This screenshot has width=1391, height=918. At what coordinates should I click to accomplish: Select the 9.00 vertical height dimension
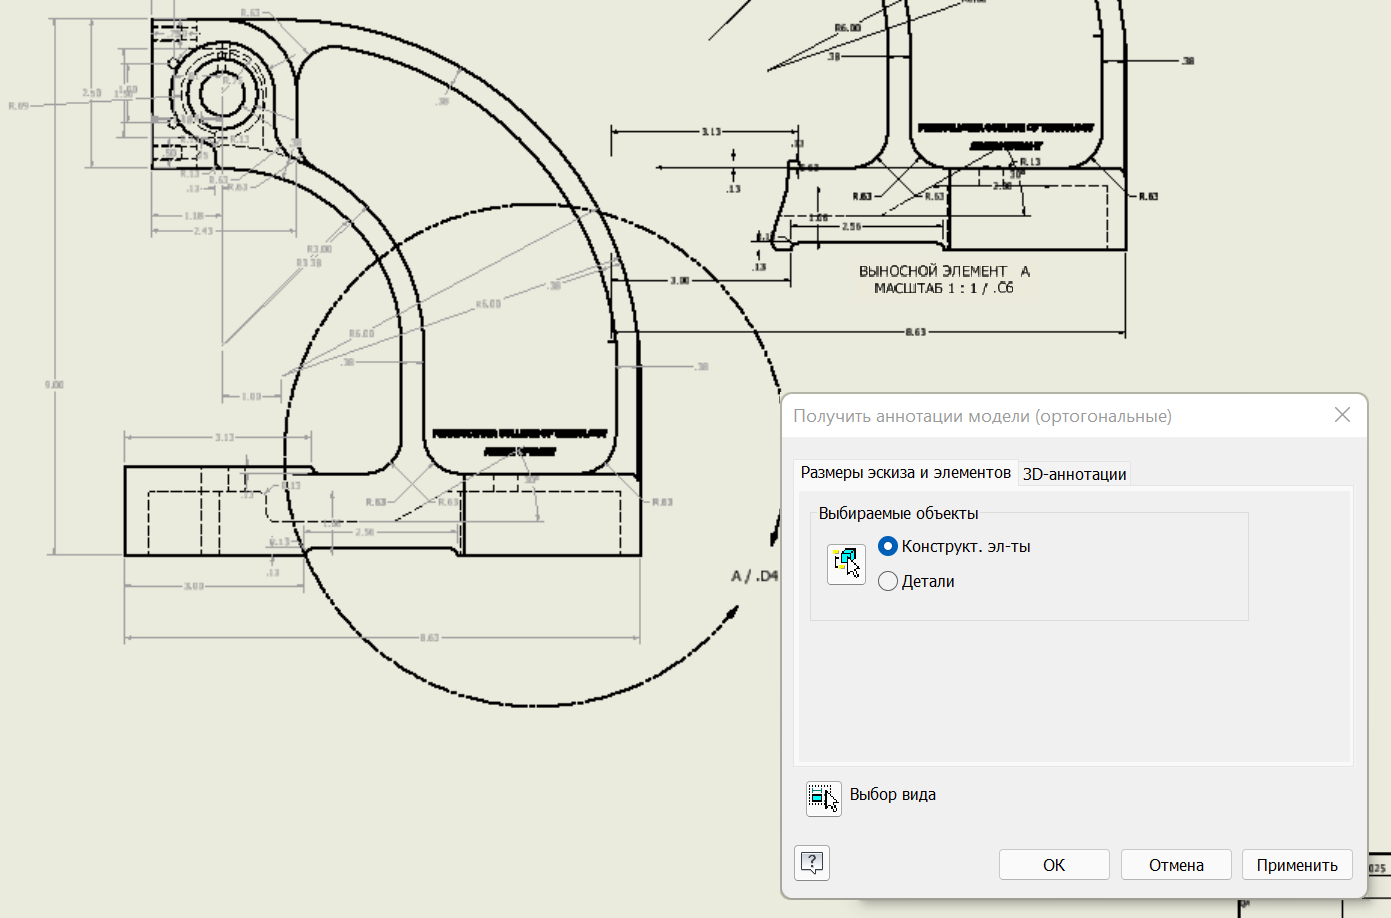[54, 384]
